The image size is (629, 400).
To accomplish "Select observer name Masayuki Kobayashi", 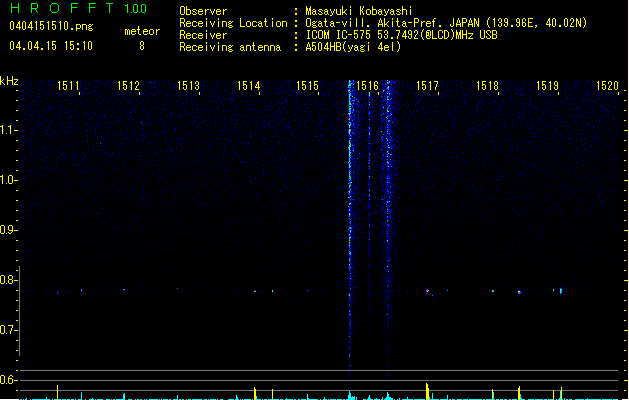I will (359, 11).
